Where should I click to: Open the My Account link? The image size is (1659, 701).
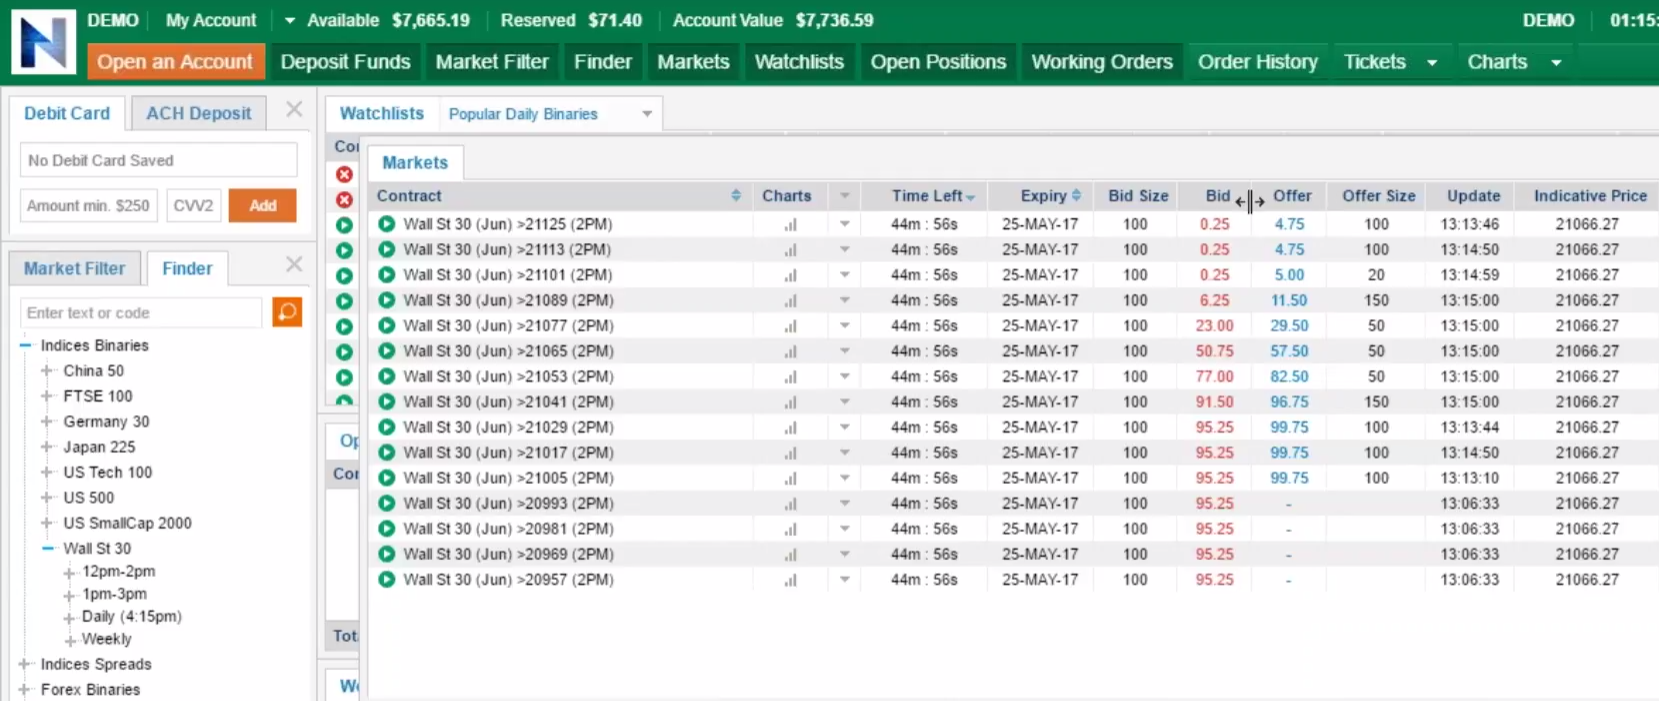point(211,20)
